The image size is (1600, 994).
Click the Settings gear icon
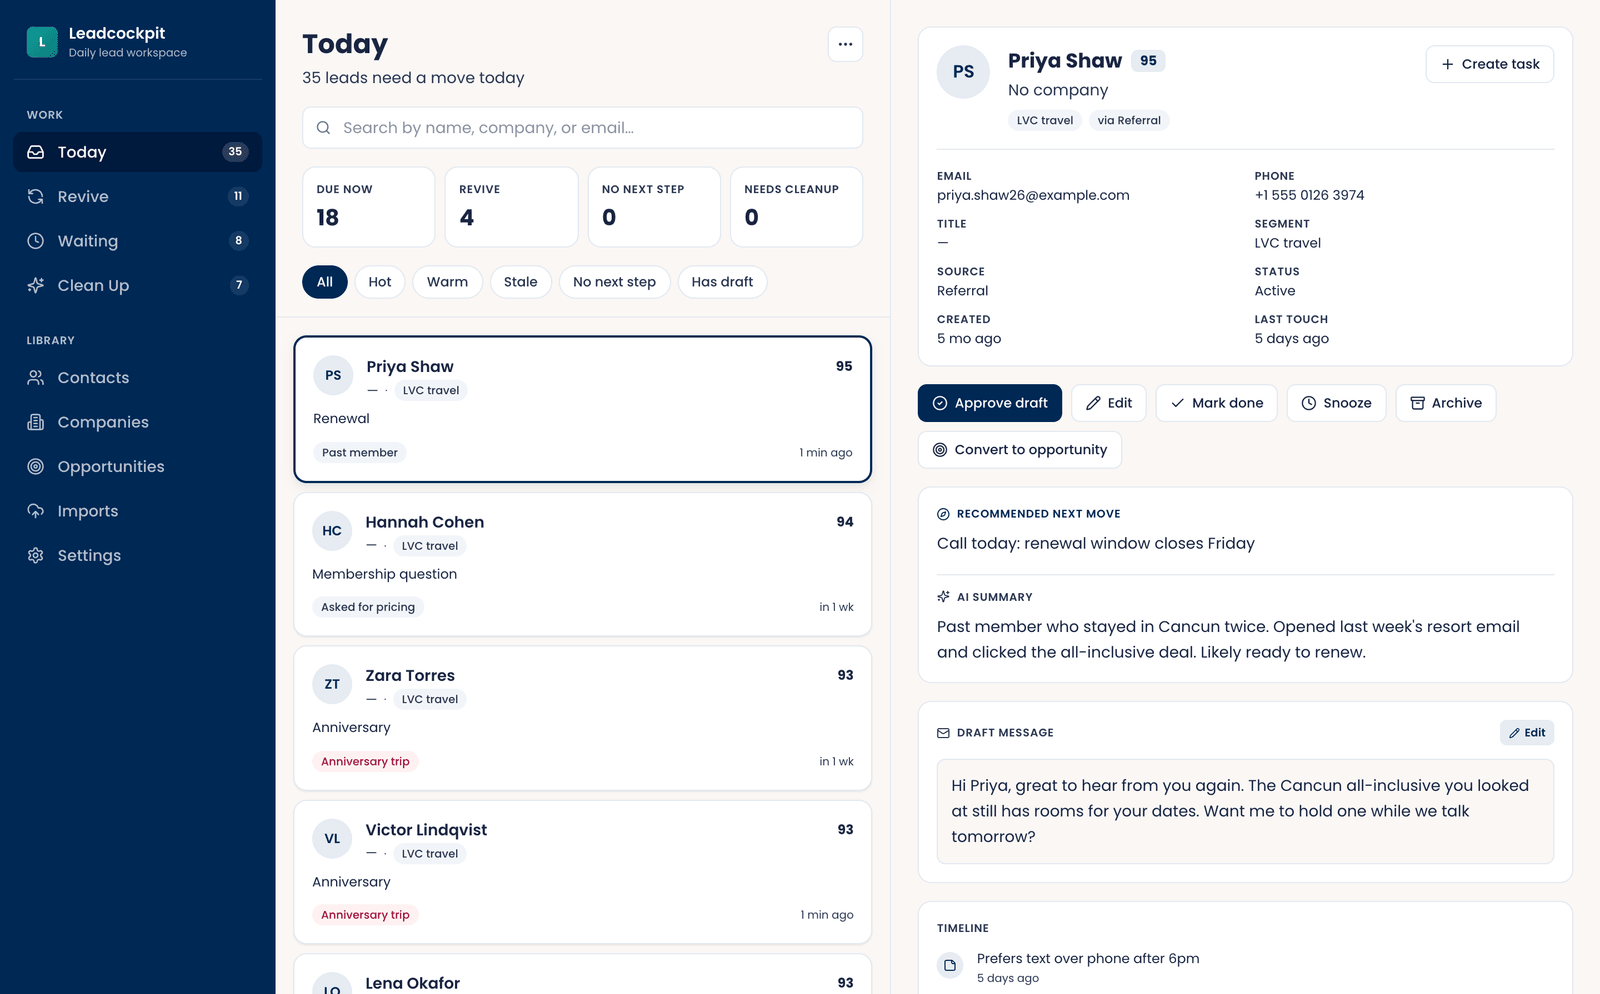point(36,555)
